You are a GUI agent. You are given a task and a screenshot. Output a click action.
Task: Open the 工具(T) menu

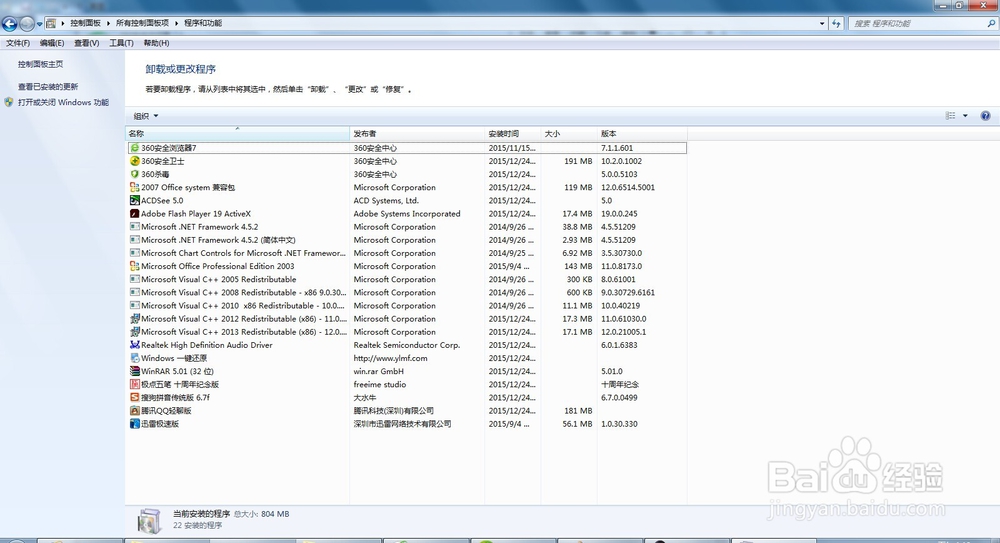coord(121,43)
